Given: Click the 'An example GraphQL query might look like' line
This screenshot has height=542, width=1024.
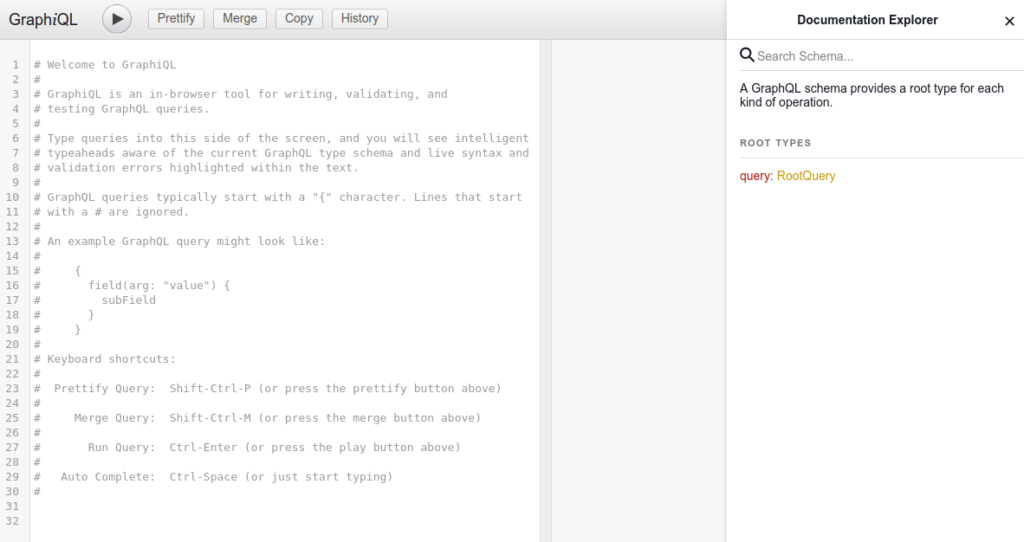Looking at the screenshot, I should coord(180,242).
